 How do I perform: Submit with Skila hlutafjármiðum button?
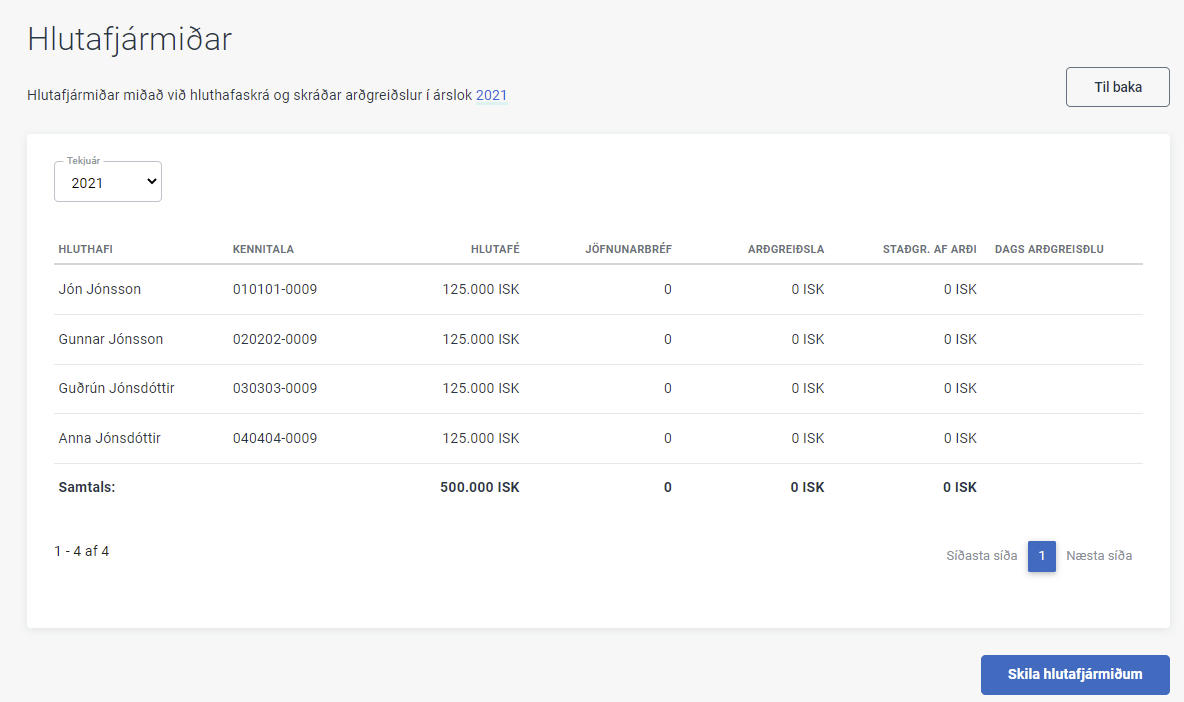click(x=1075, y=674)
